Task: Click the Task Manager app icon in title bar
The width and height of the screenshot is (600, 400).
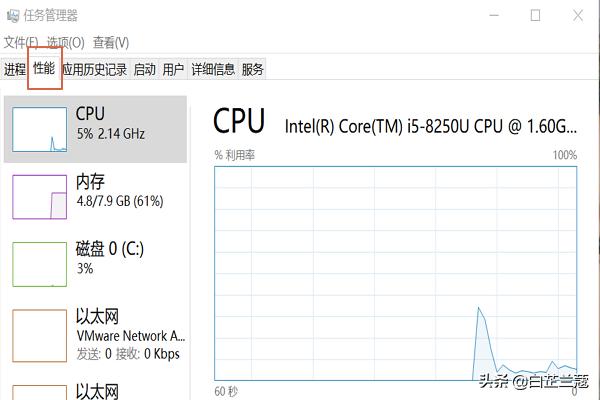Action: [x=12, y=16]
